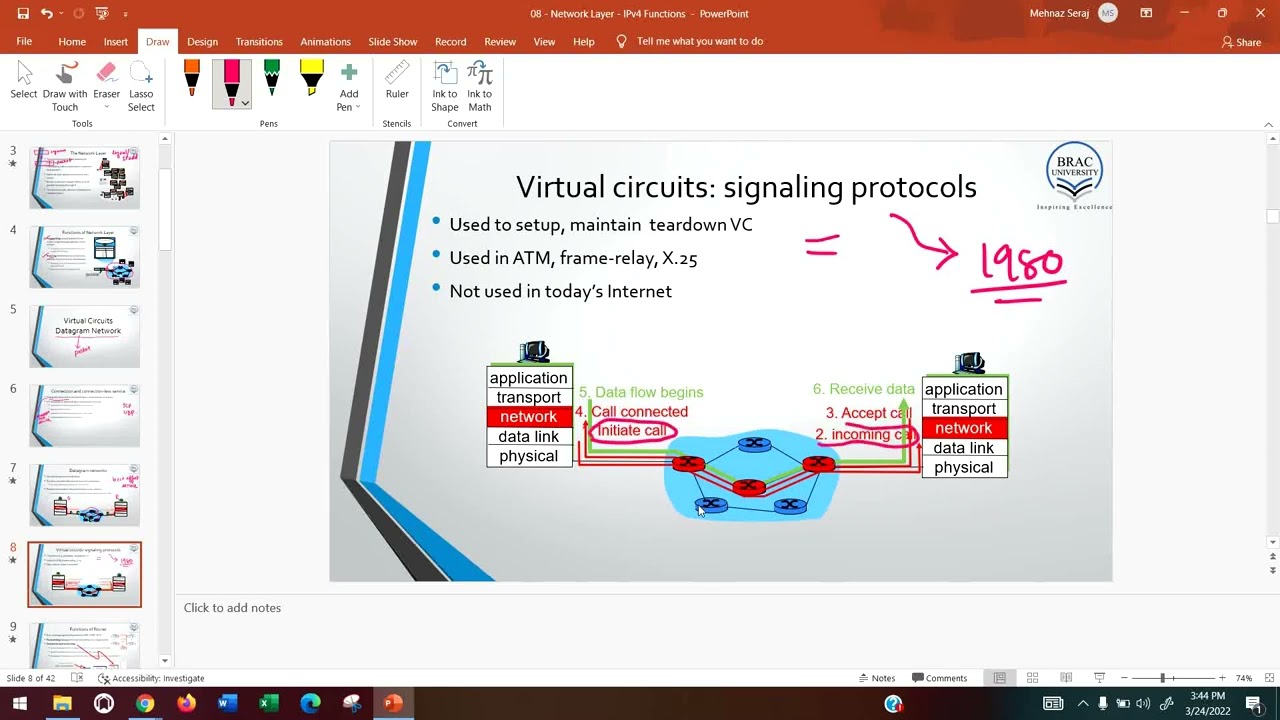1280x720 pixels.
Task: Open the Transitions tab
Action: [x=259, y=42]
